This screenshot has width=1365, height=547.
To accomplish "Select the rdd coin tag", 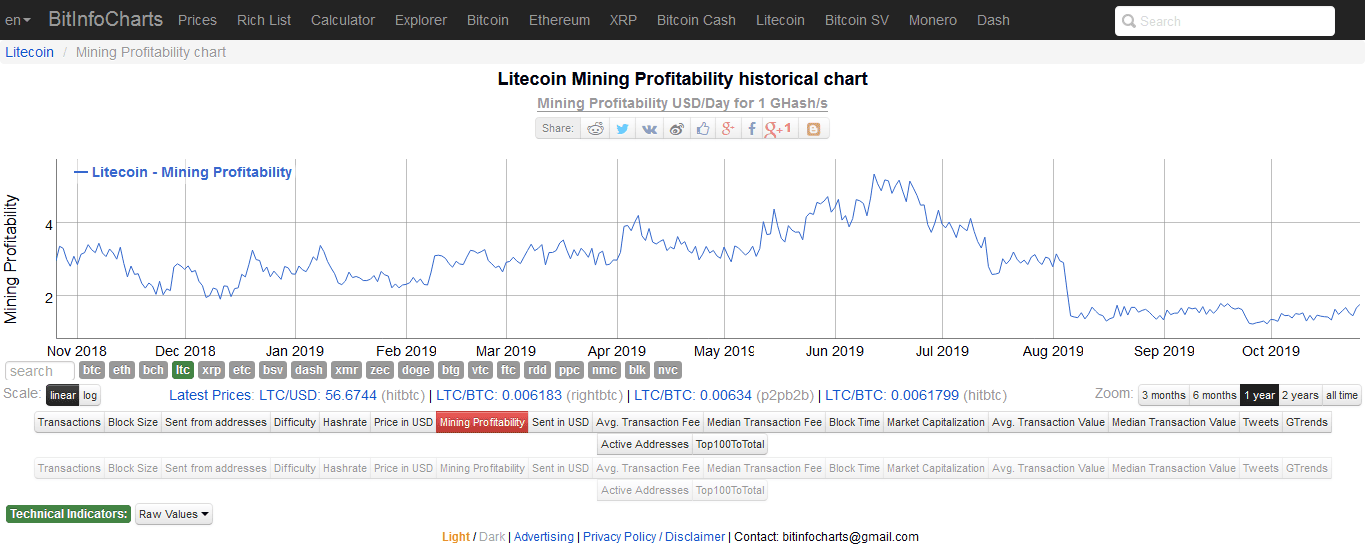I will (x=538, y=370).
